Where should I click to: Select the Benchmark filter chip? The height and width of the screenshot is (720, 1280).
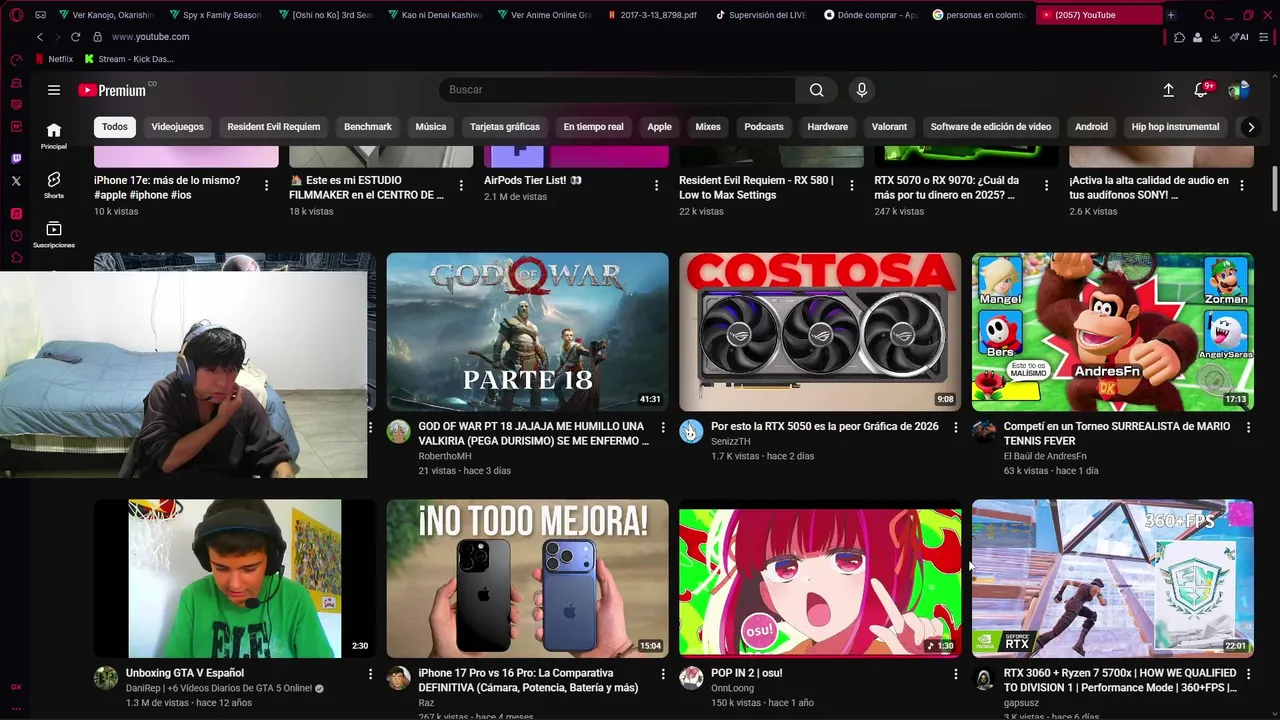coord(368,127)
